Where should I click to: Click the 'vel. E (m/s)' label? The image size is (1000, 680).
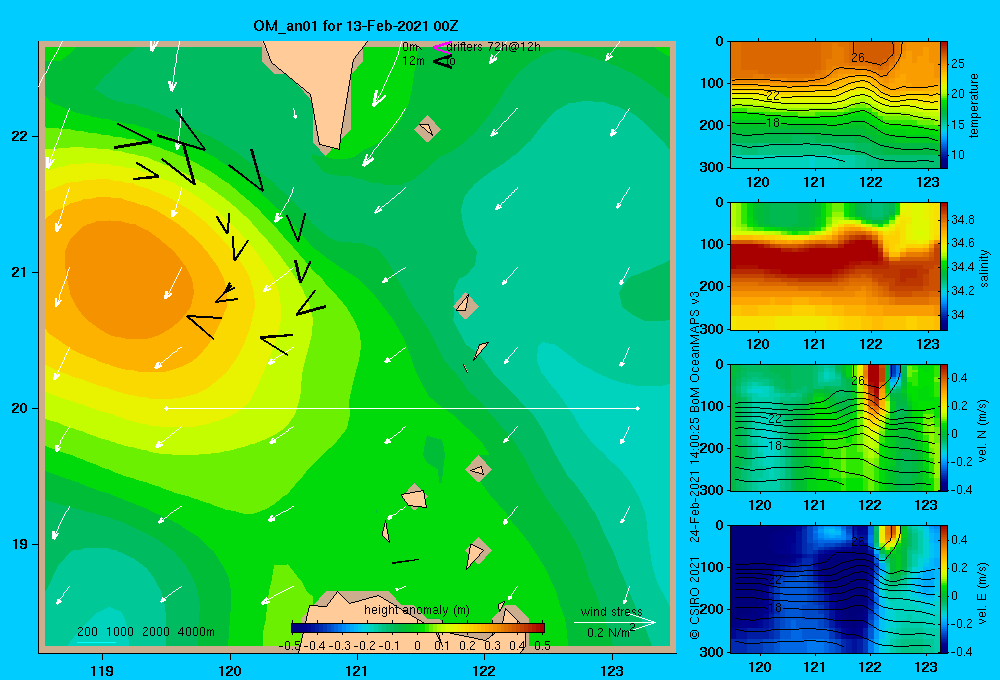point(983,593)
